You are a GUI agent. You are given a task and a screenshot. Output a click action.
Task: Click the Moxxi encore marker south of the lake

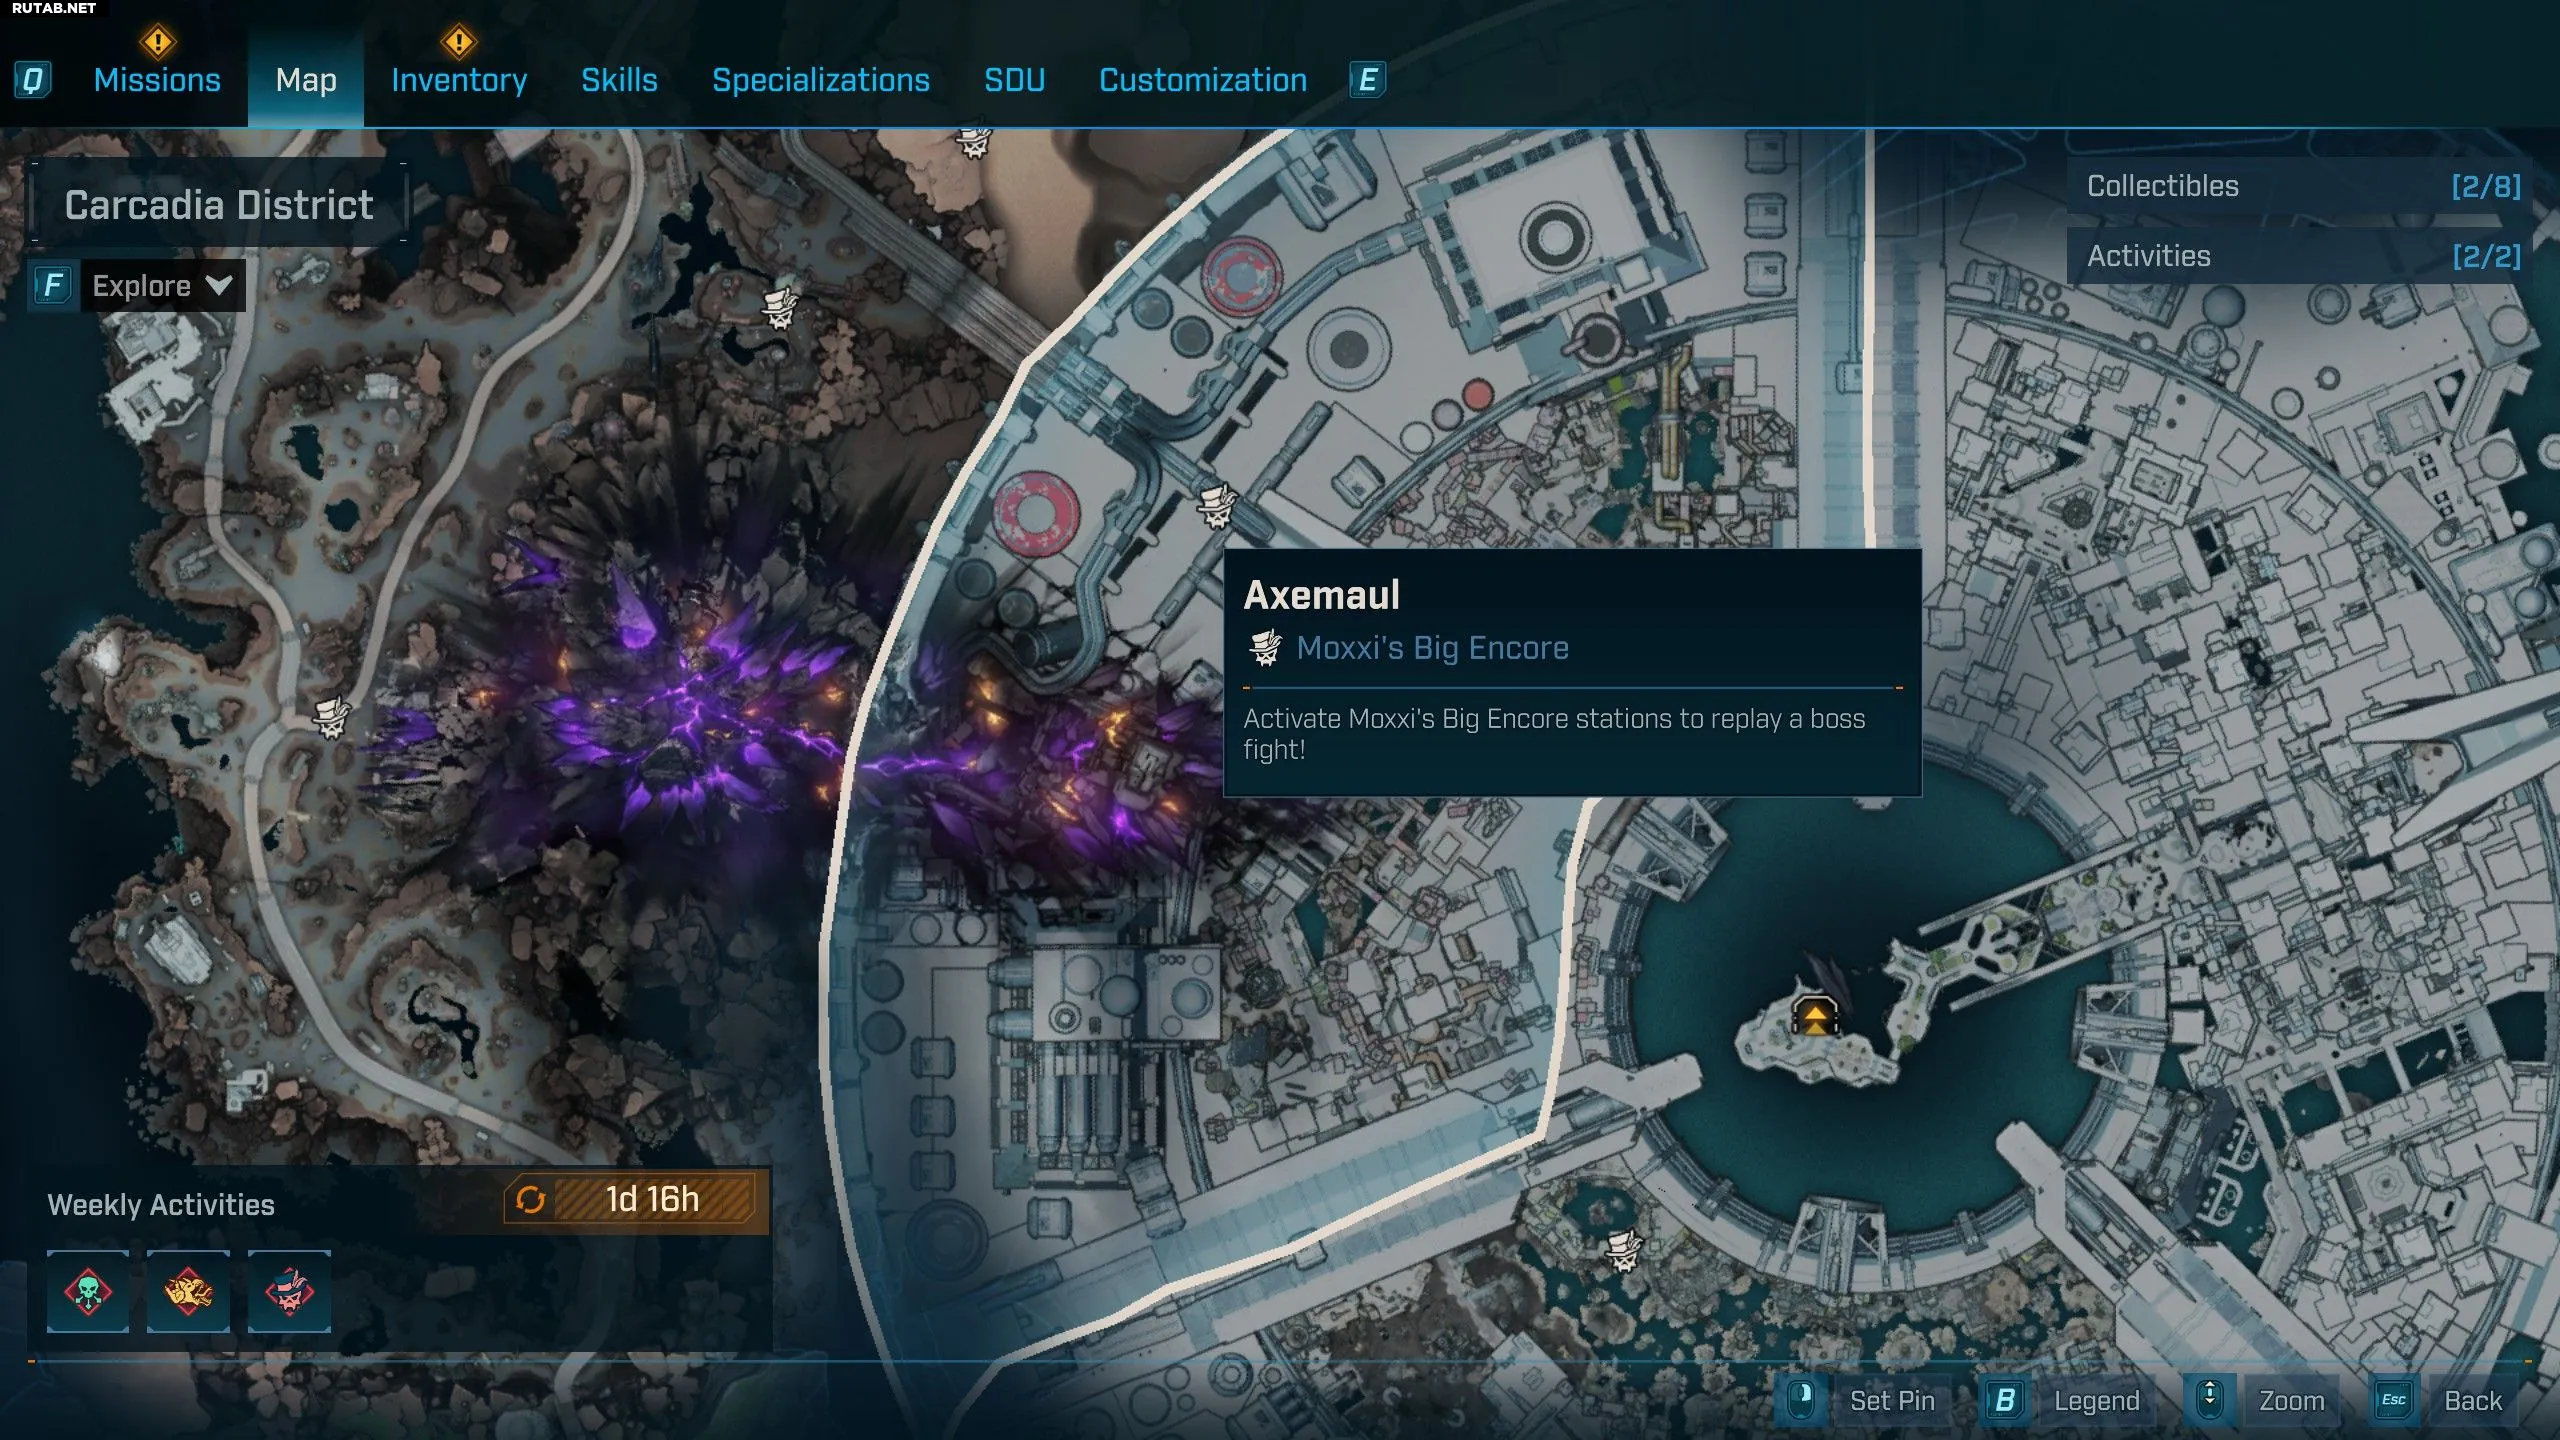pyautogui.click(x=1624, y=1250)
